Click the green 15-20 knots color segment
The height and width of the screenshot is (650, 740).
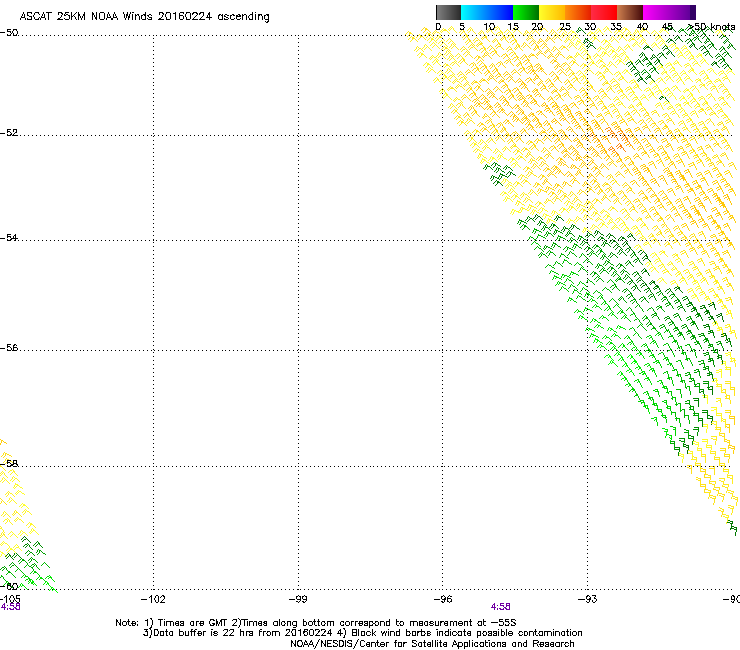526,12
